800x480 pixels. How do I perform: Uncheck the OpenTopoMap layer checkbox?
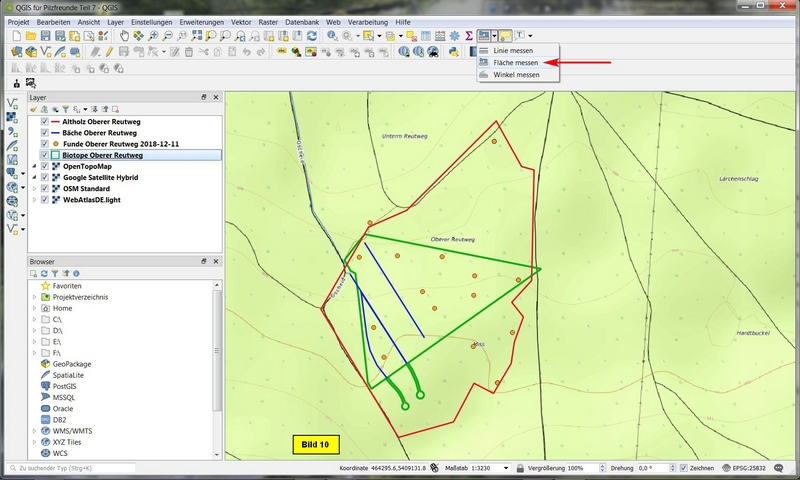[x=44, y=166]
